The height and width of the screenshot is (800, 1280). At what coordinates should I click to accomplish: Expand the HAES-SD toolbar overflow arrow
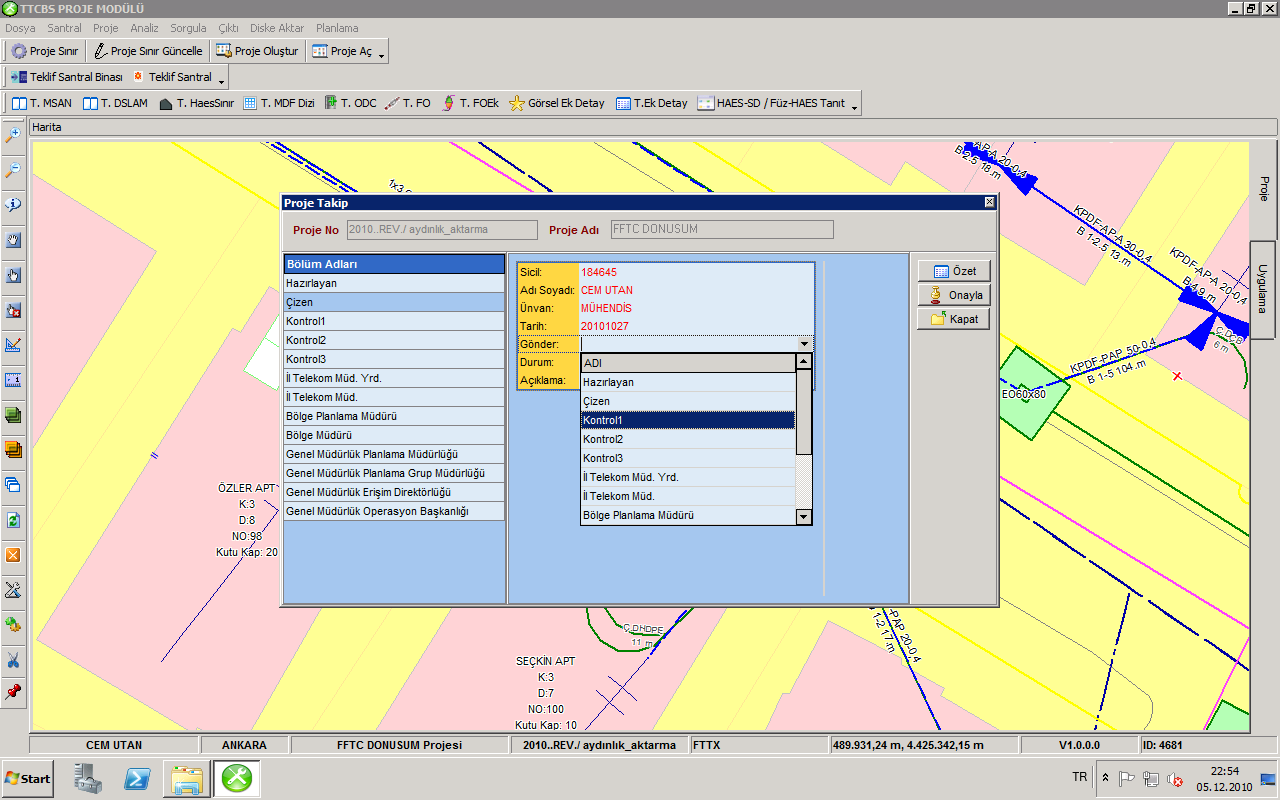click(x=855, y=106)
